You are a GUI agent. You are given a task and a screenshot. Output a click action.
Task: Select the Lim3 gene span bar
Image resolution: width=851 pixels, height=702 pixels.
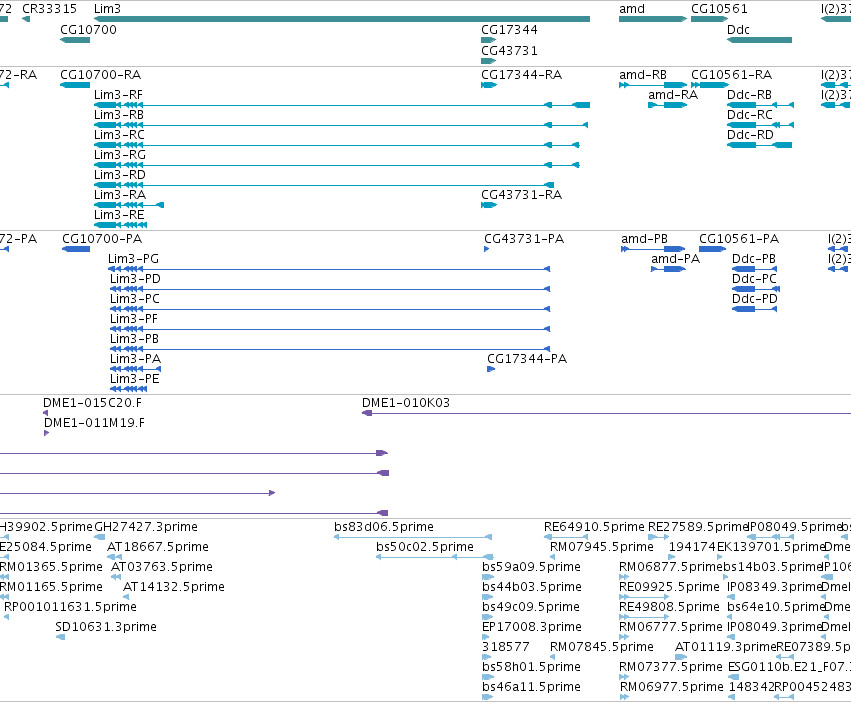click(x=342, y=19)
